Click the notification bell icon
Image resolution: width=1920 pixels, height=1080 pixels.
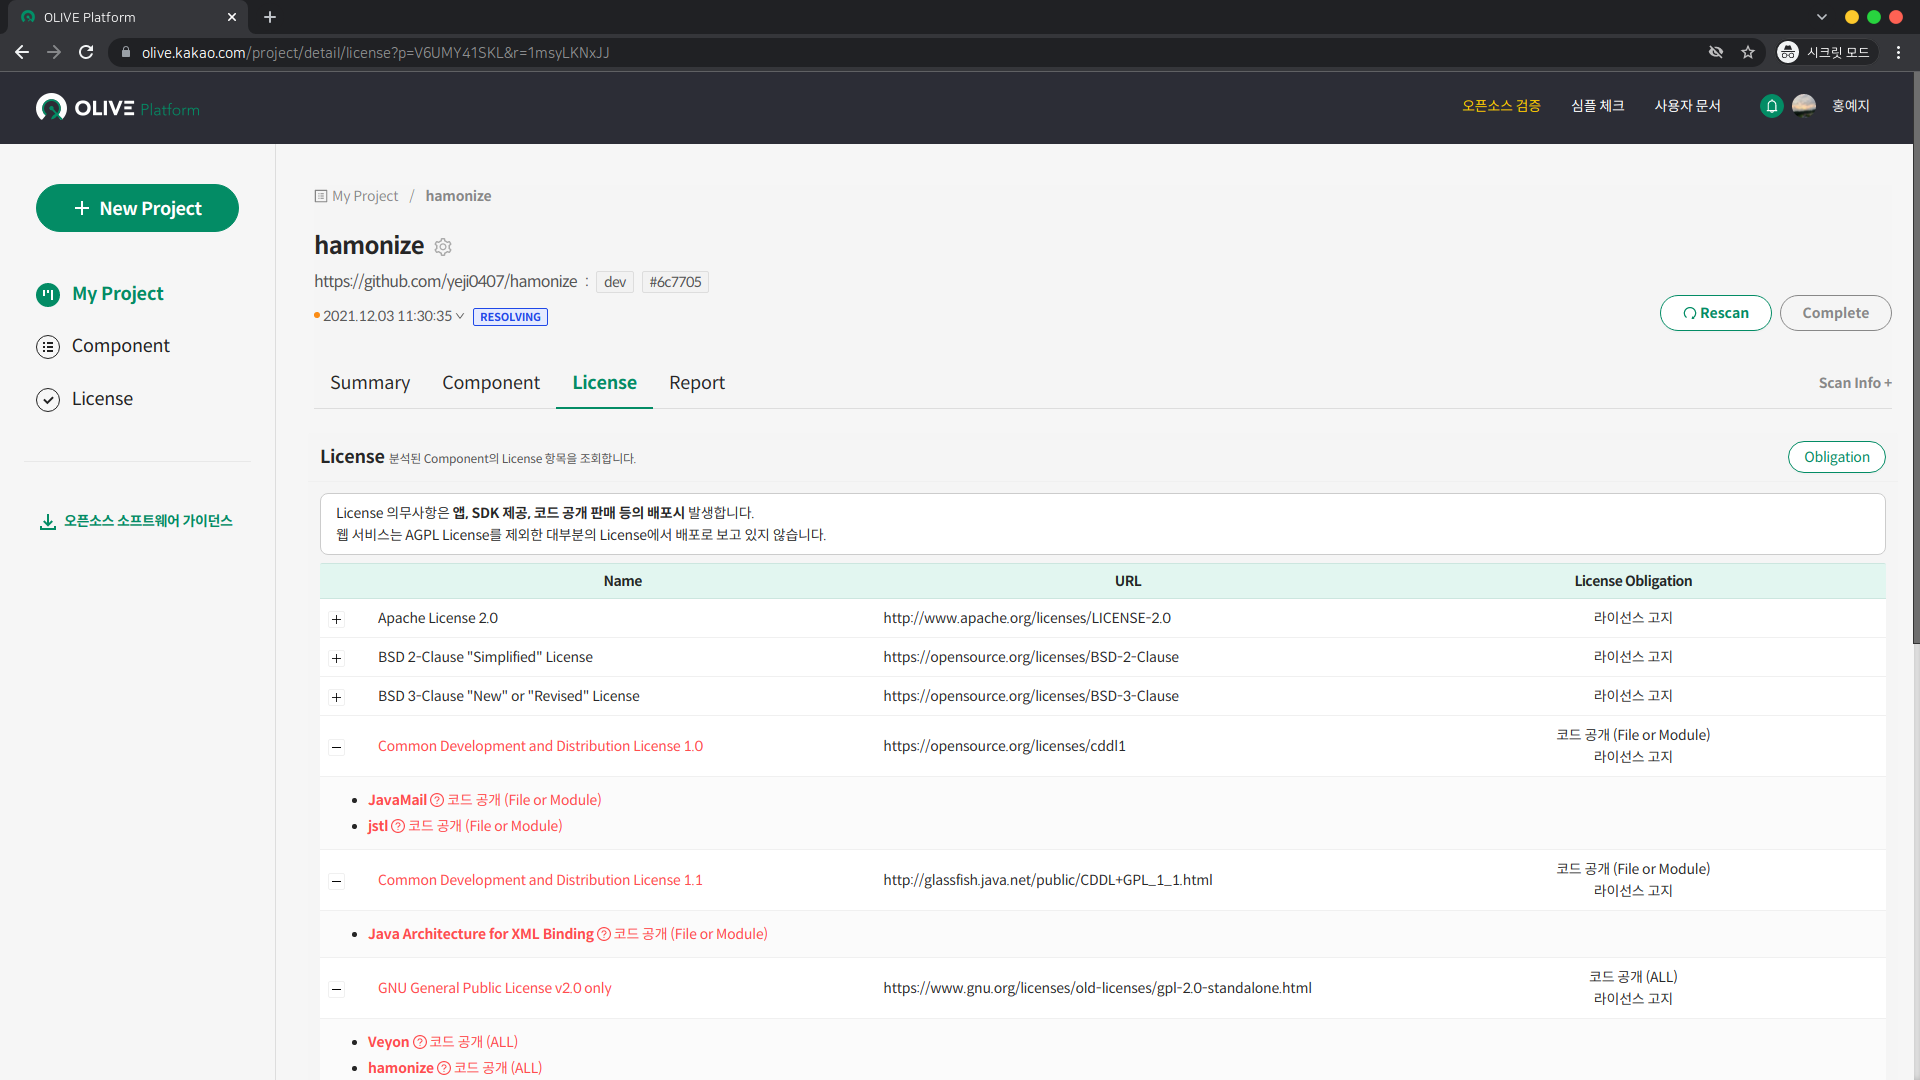click(1771, 106)
